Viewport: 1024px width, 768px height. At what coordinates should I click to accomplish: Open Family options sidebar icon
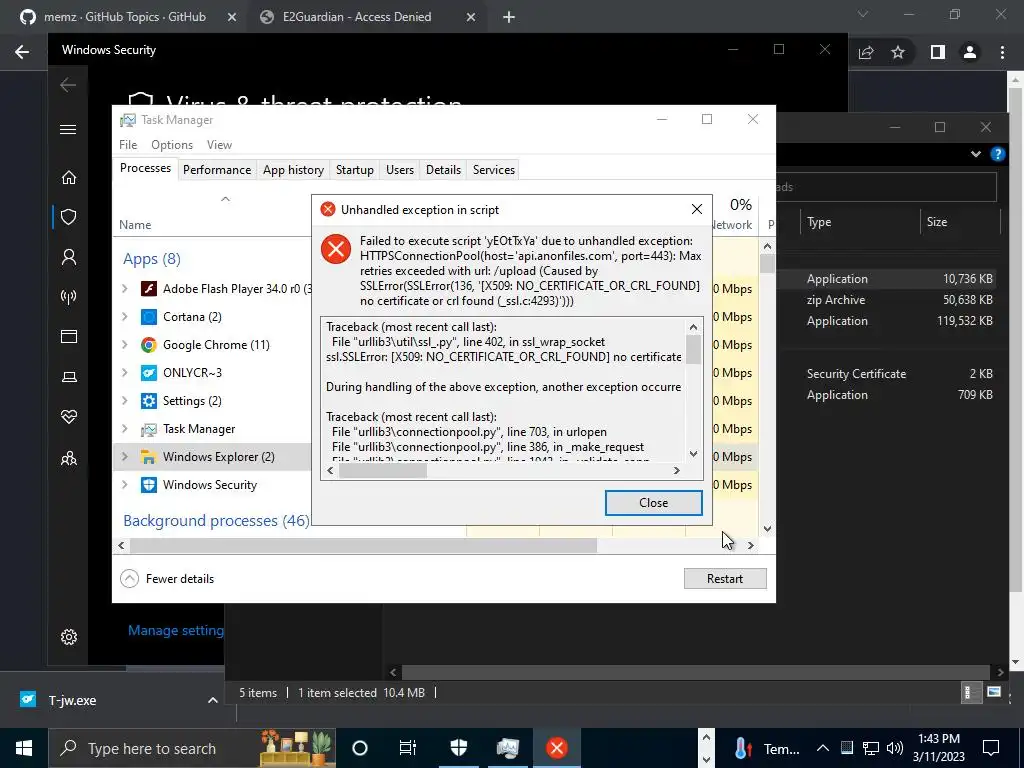click(x=69, y=458)
